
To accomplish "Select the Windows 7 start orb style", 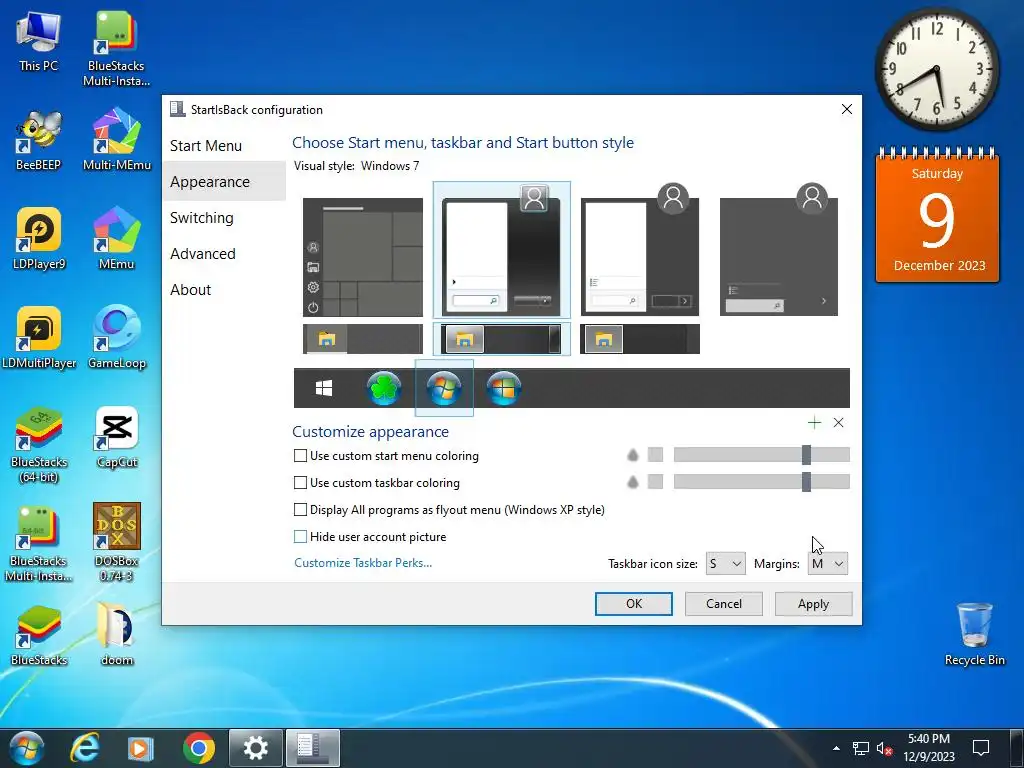I will coord(444,388).
